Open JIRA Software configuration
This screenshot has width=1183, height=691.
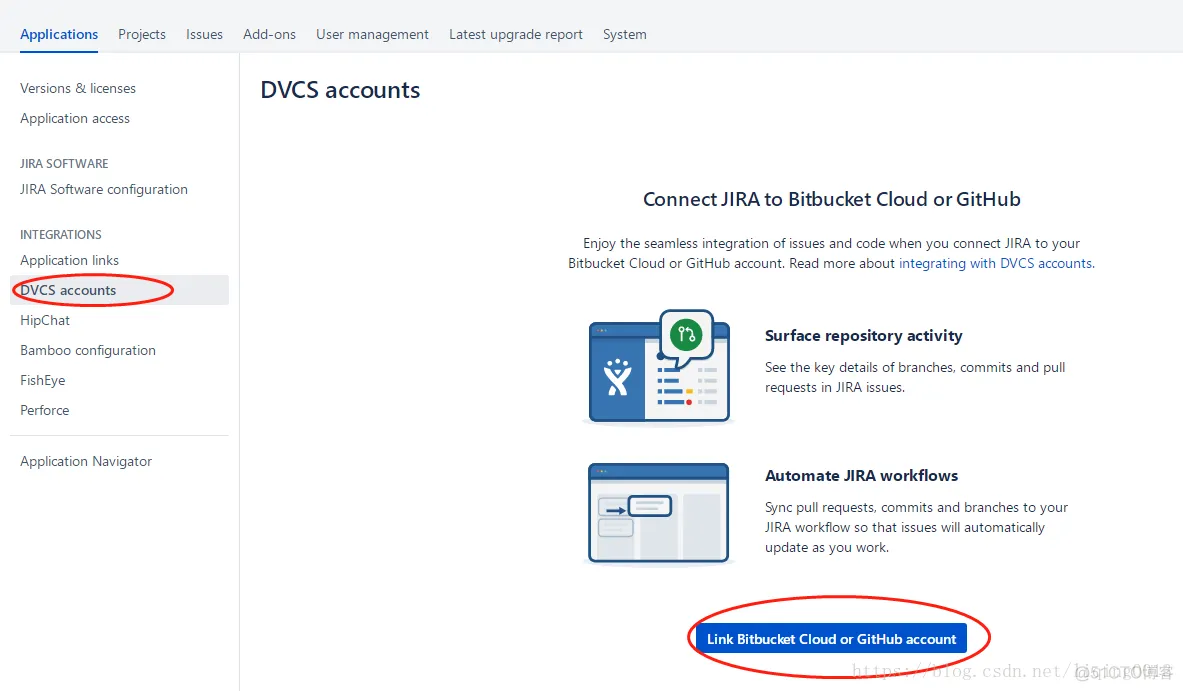pyautogui.click(x=103, y=189)
